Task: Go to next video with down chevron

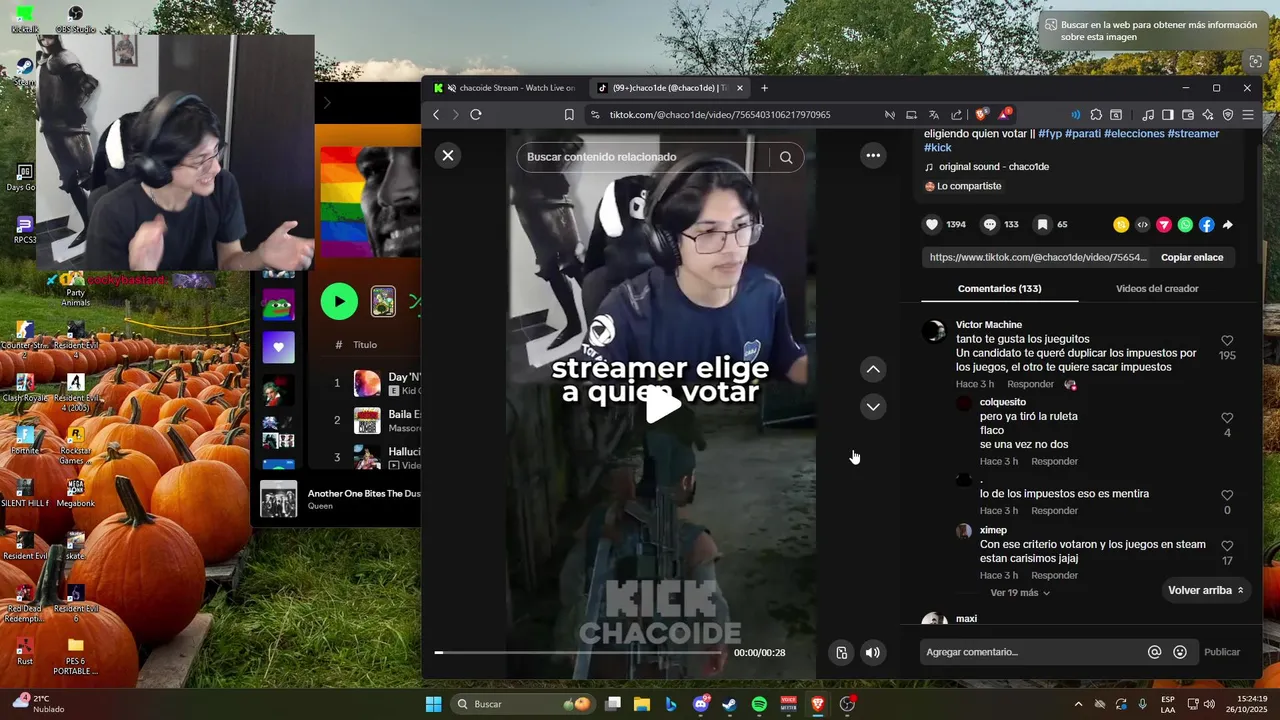Action: 873,406
